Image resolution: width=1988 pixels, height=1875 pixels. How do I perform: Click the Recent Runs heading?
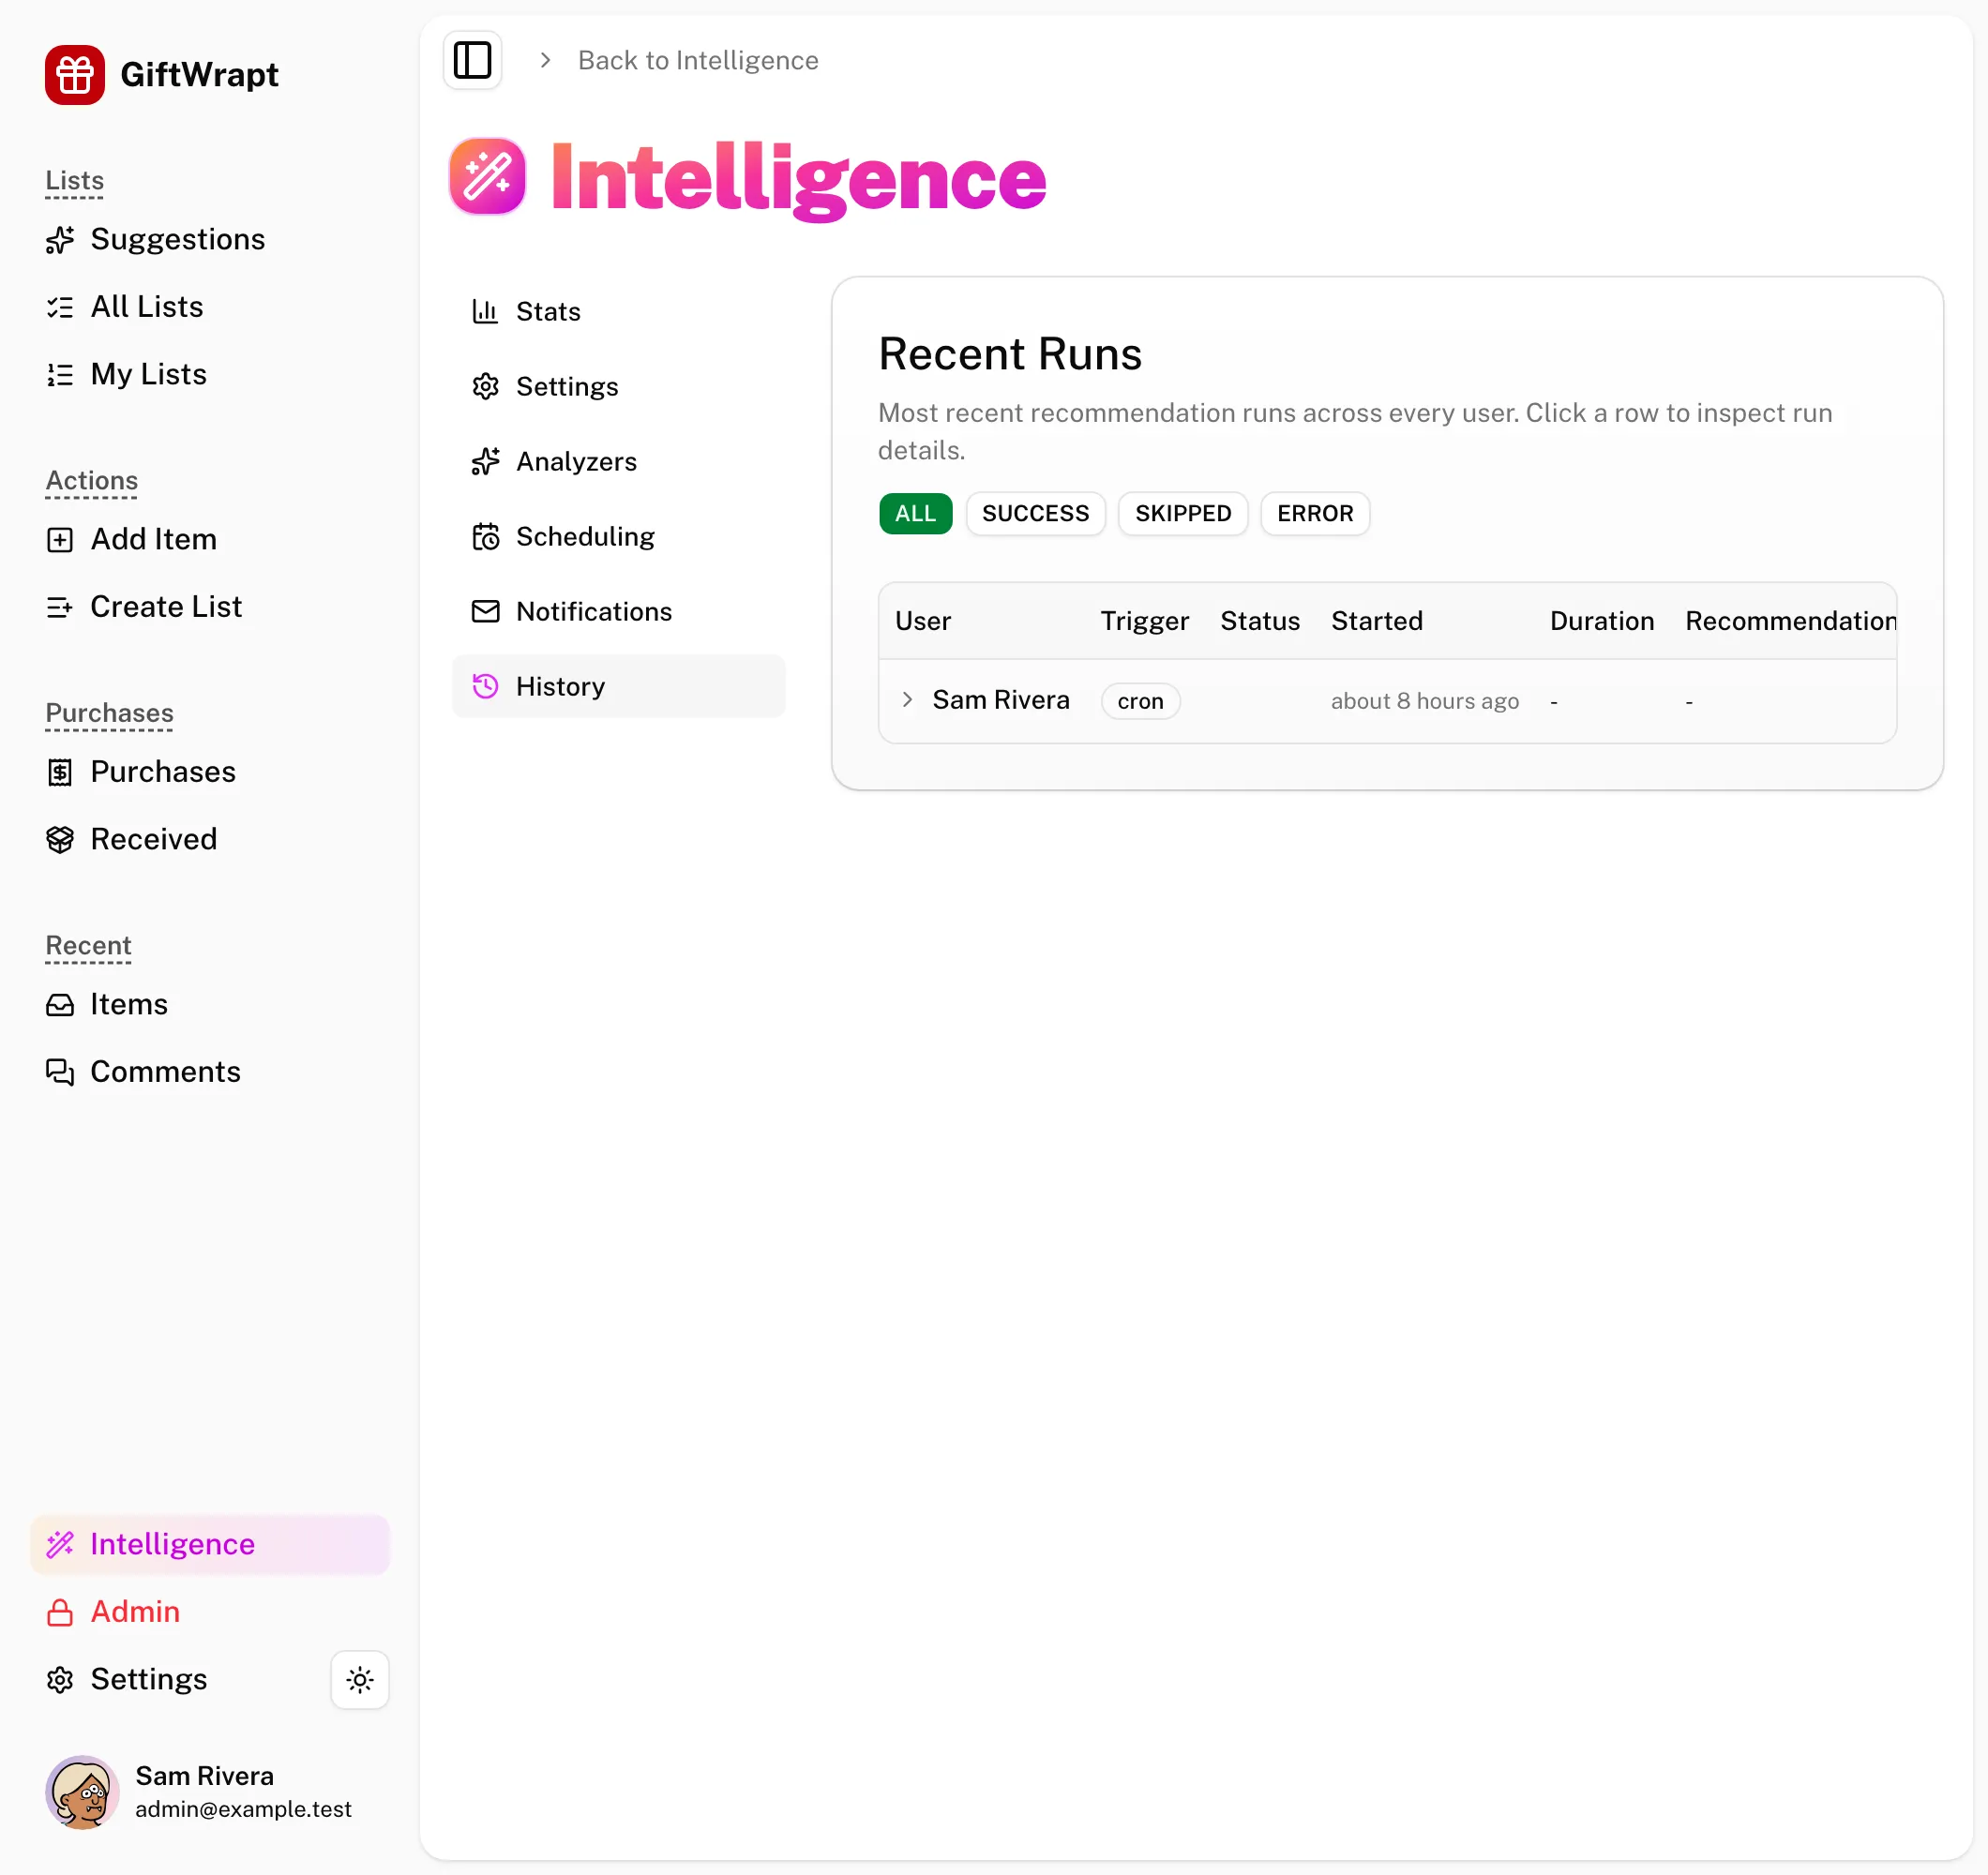(1010, 354)
